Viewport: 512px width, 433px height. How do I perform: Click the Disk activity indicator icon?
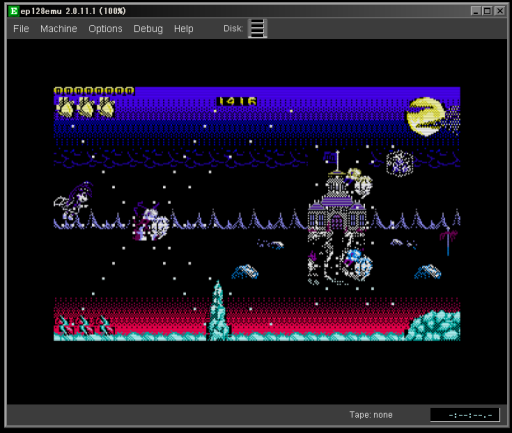(x=257, y=28)
